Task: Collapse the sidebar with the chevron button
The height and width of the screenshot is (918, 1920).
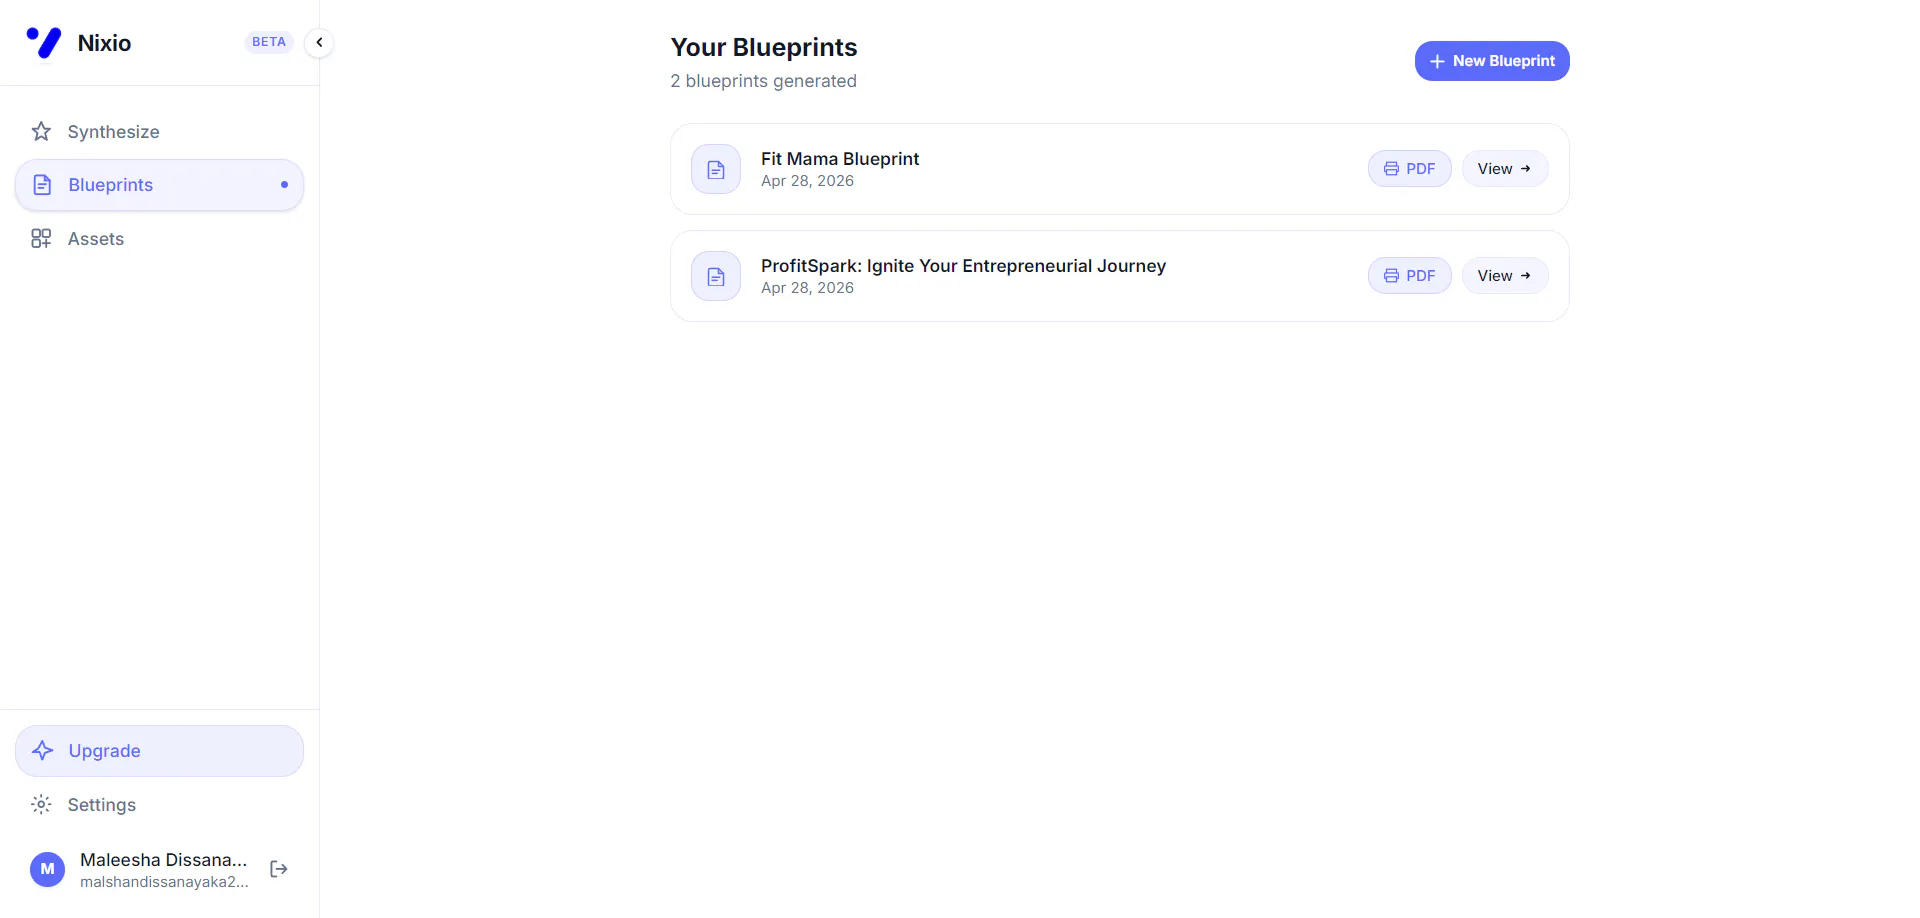Action: (x=319, y=42)
